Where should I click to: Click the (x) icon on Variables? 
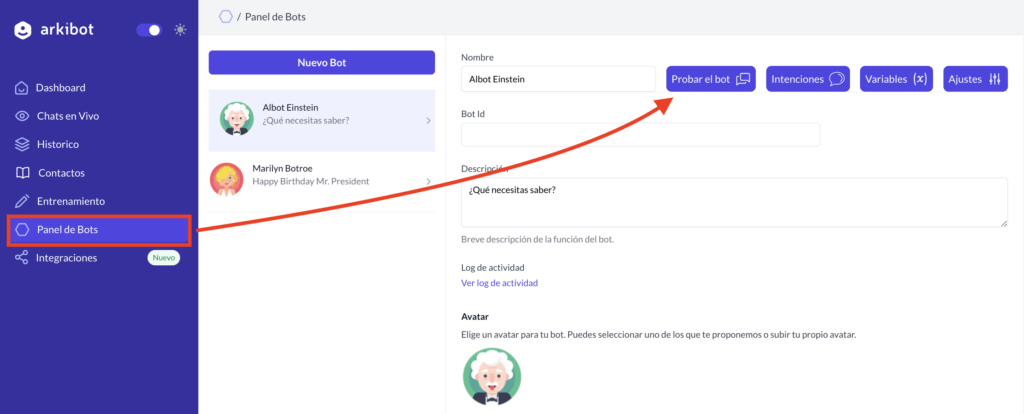pos(920,79)
